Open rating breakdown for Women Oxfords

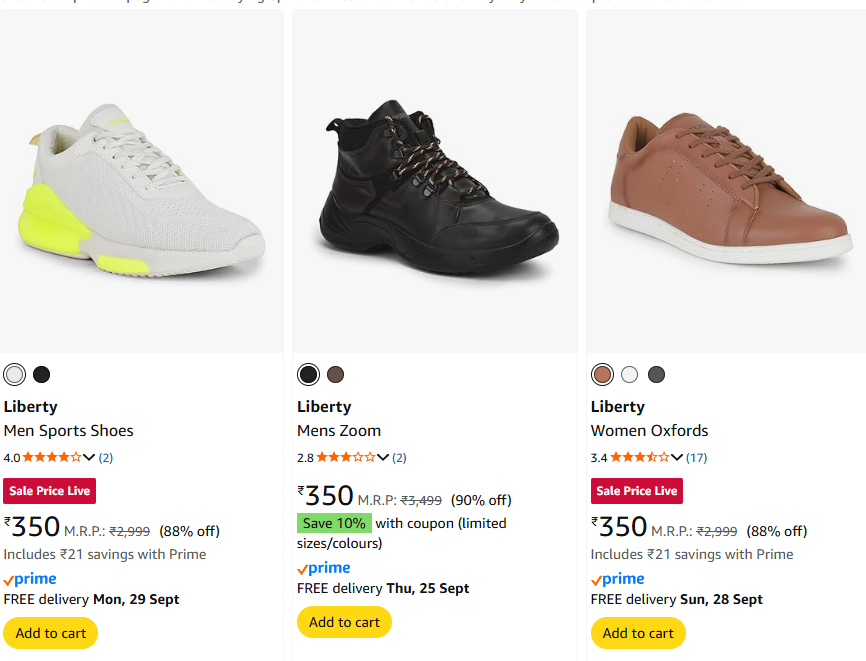(x=677, y=458)
